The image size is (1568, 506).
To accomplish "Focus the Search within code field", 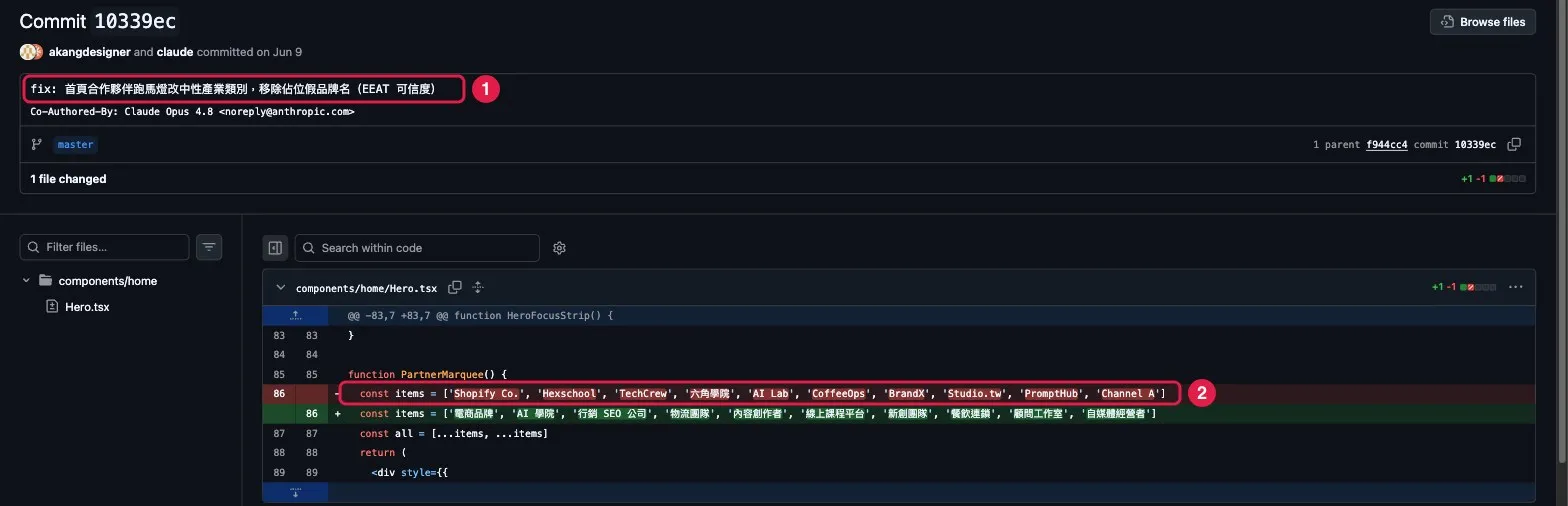I will point(416,248).
